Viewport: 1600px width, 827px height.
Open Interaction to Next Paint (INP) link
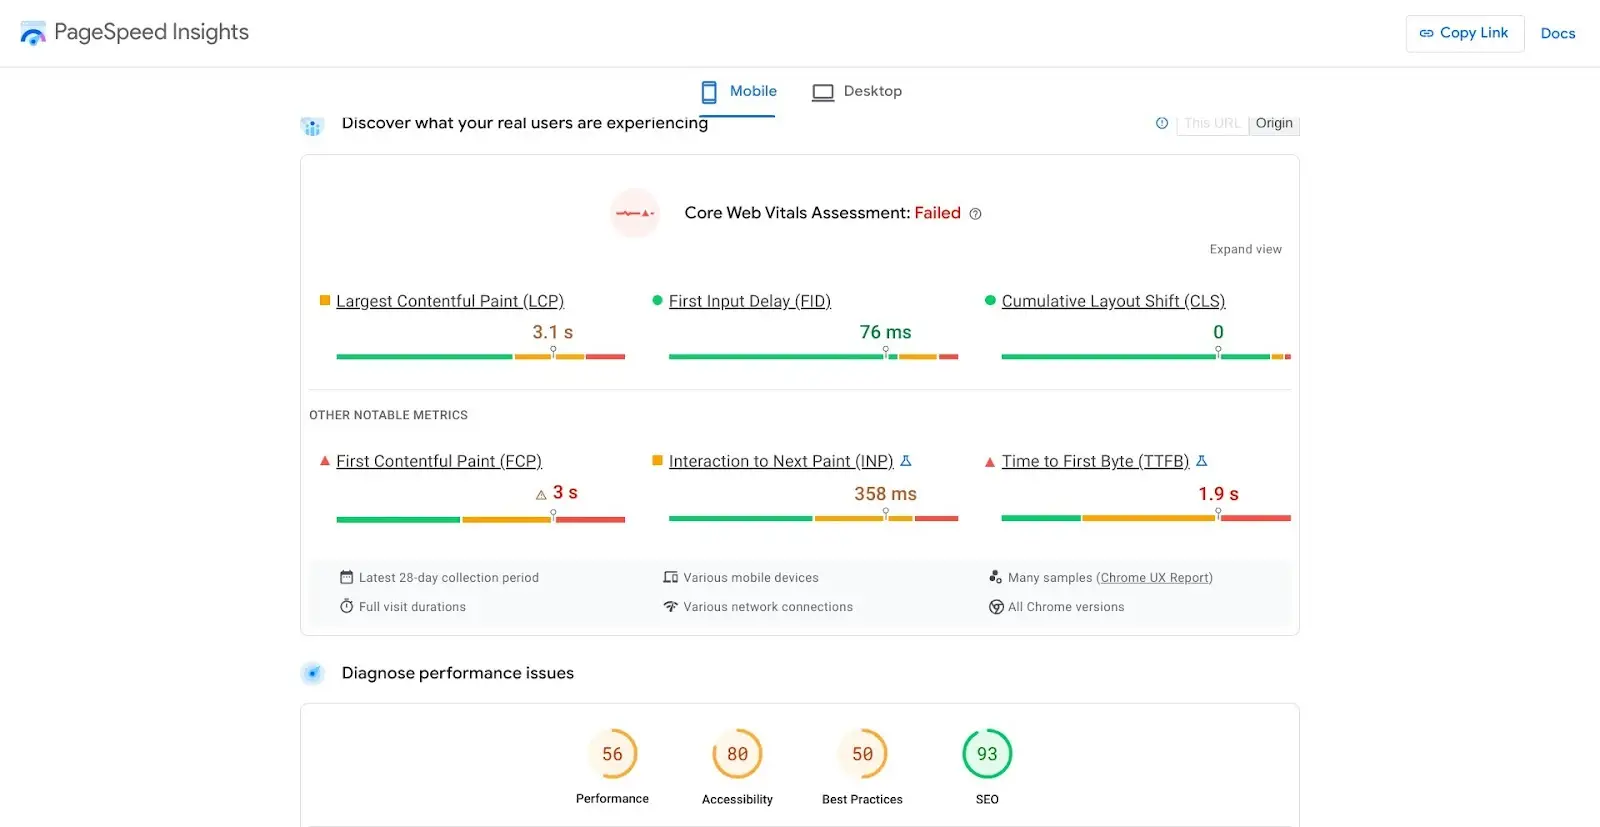(781, 461)
